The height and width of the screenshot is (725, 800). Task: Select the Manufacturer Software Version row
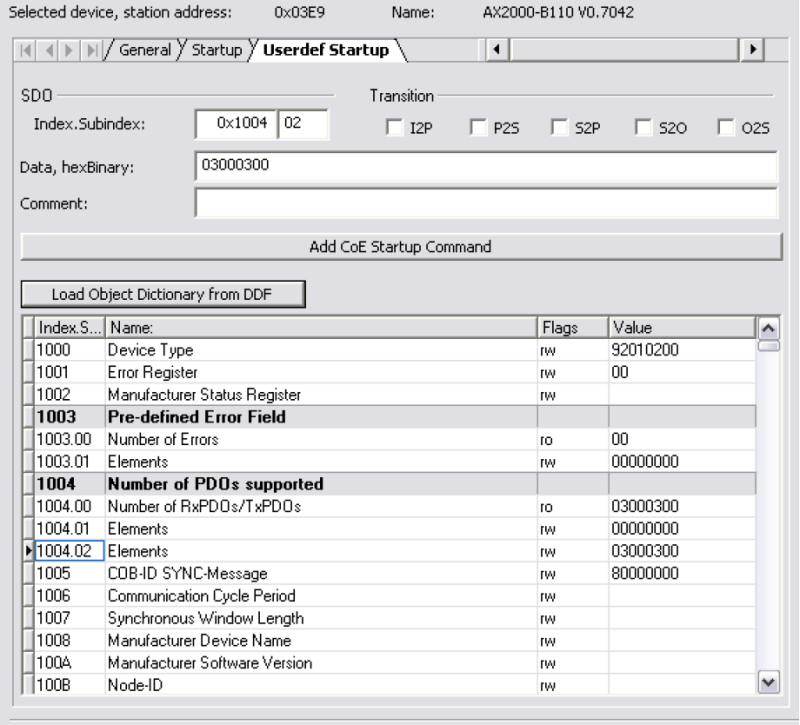(390, 663)
